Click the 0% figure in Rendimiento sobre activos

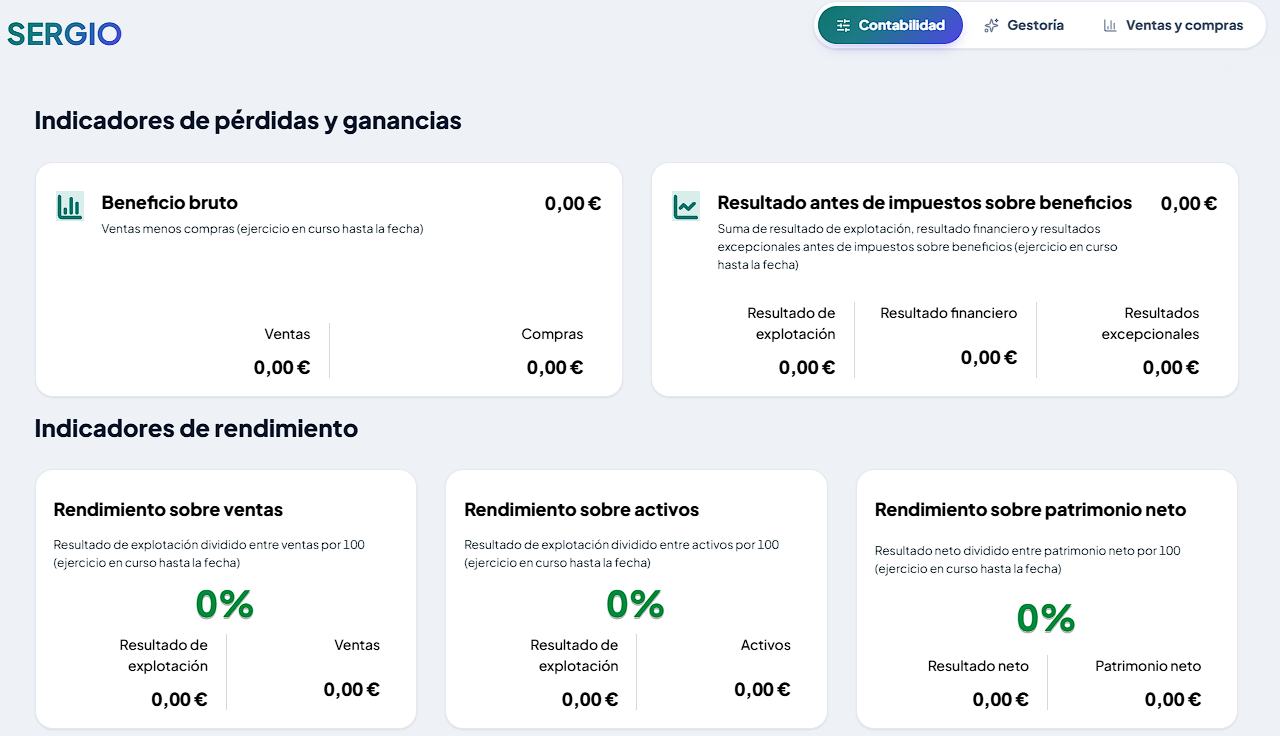click(x=636, y=604)
